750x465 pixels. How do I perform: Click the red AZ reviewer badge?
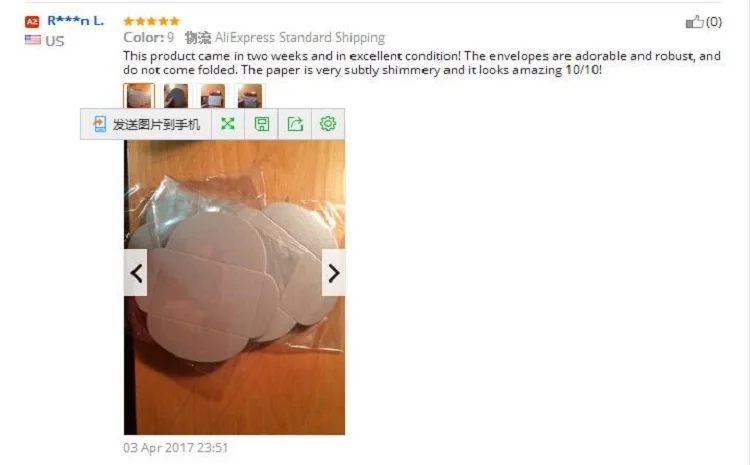tap(32, 22)
